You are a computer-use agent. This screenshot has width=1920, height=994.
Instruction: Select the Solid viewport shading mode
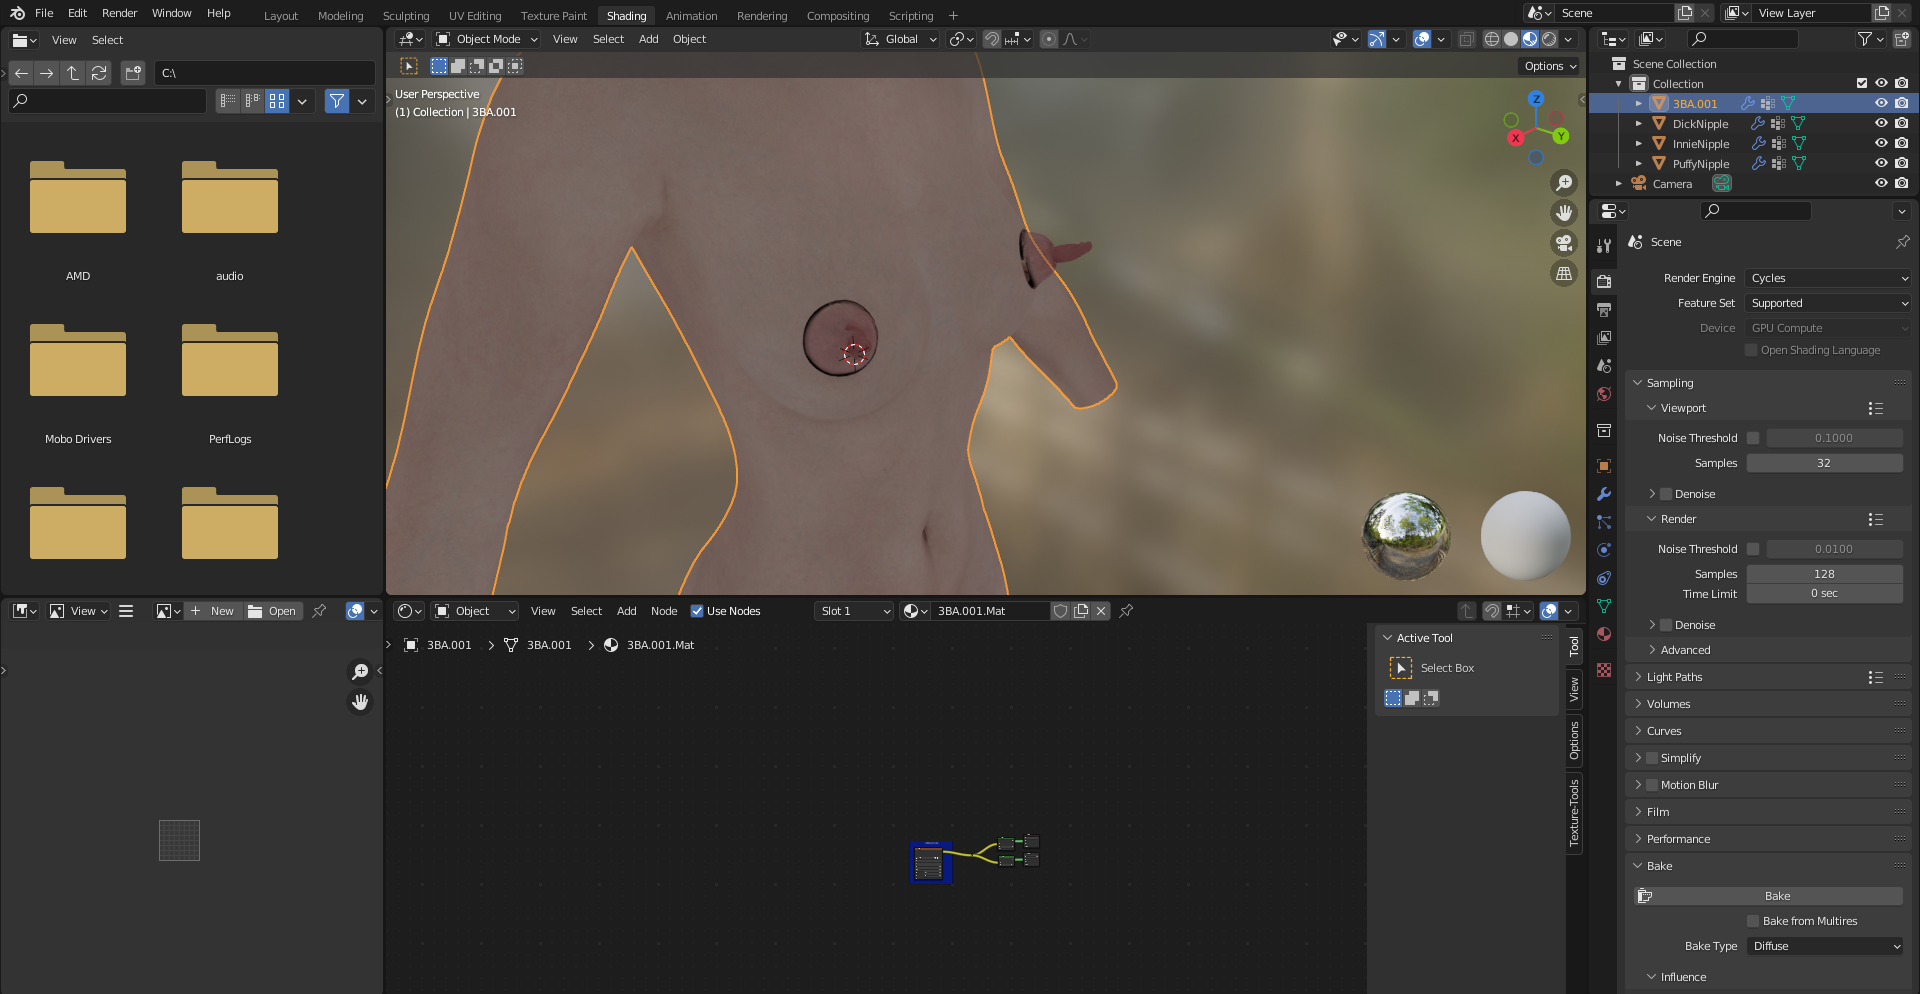tap(1511, 39)
